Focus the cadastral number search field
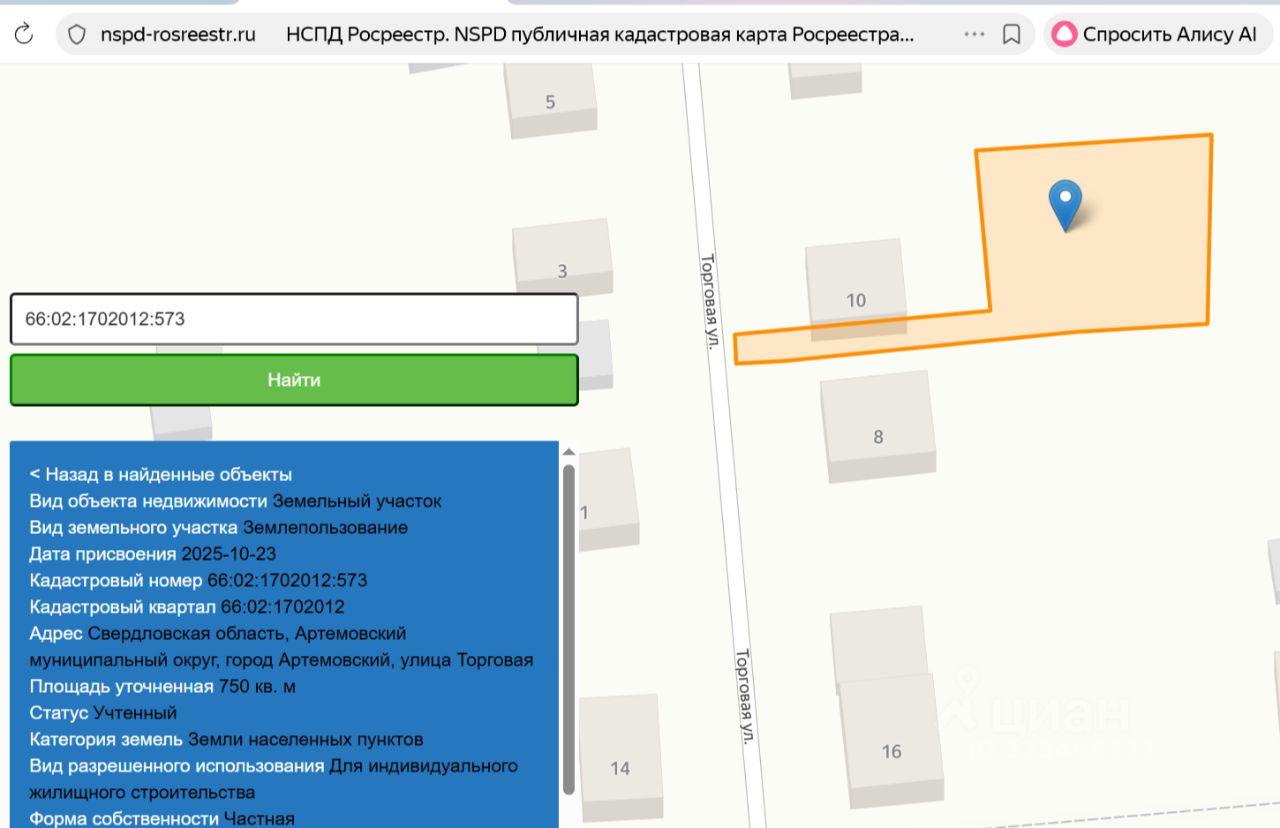This screenshot has height=828, width=1280. tap(294, 320)
